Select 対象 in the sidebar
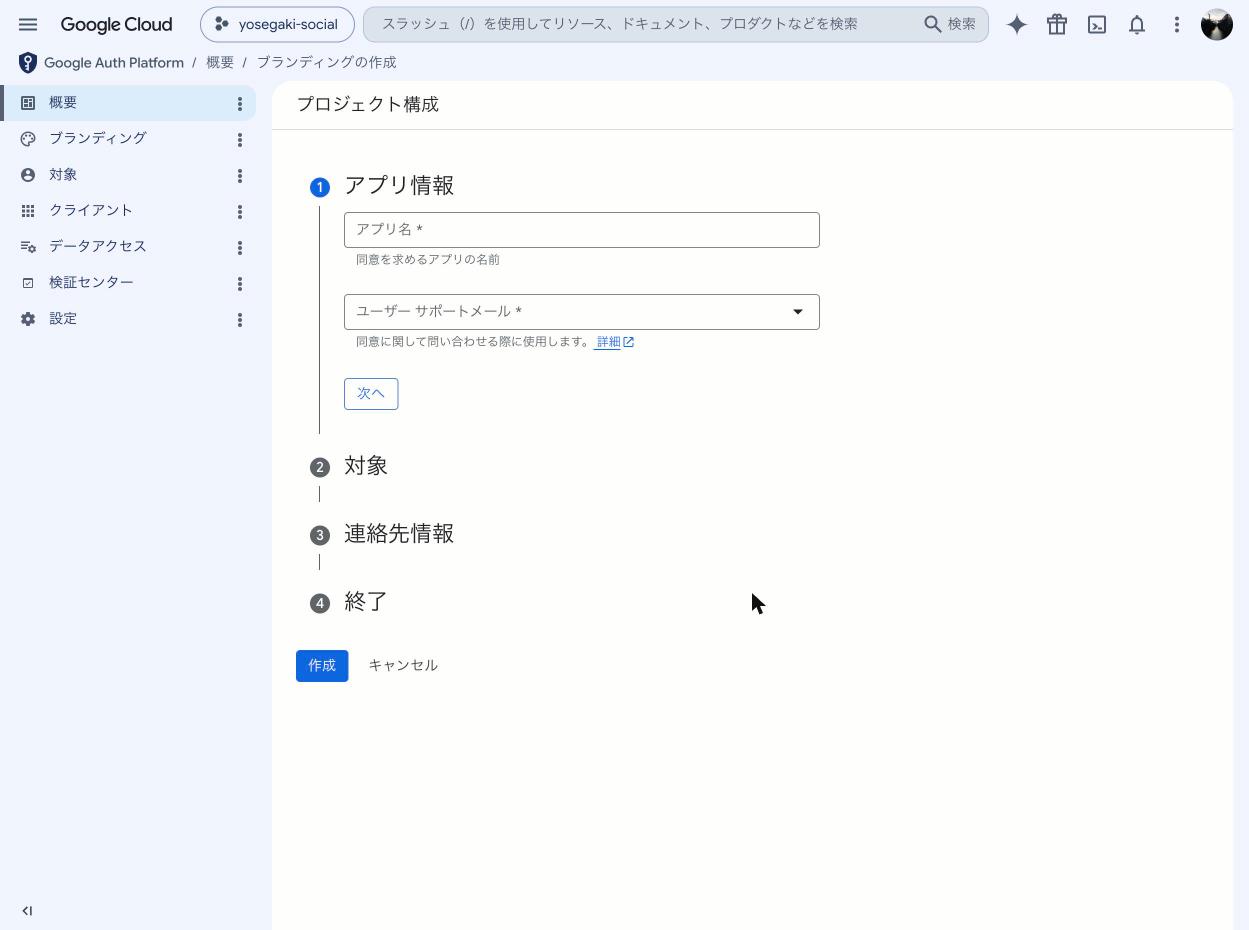The width and height of the screenshot is (1249, 930). tap(128, 175)
